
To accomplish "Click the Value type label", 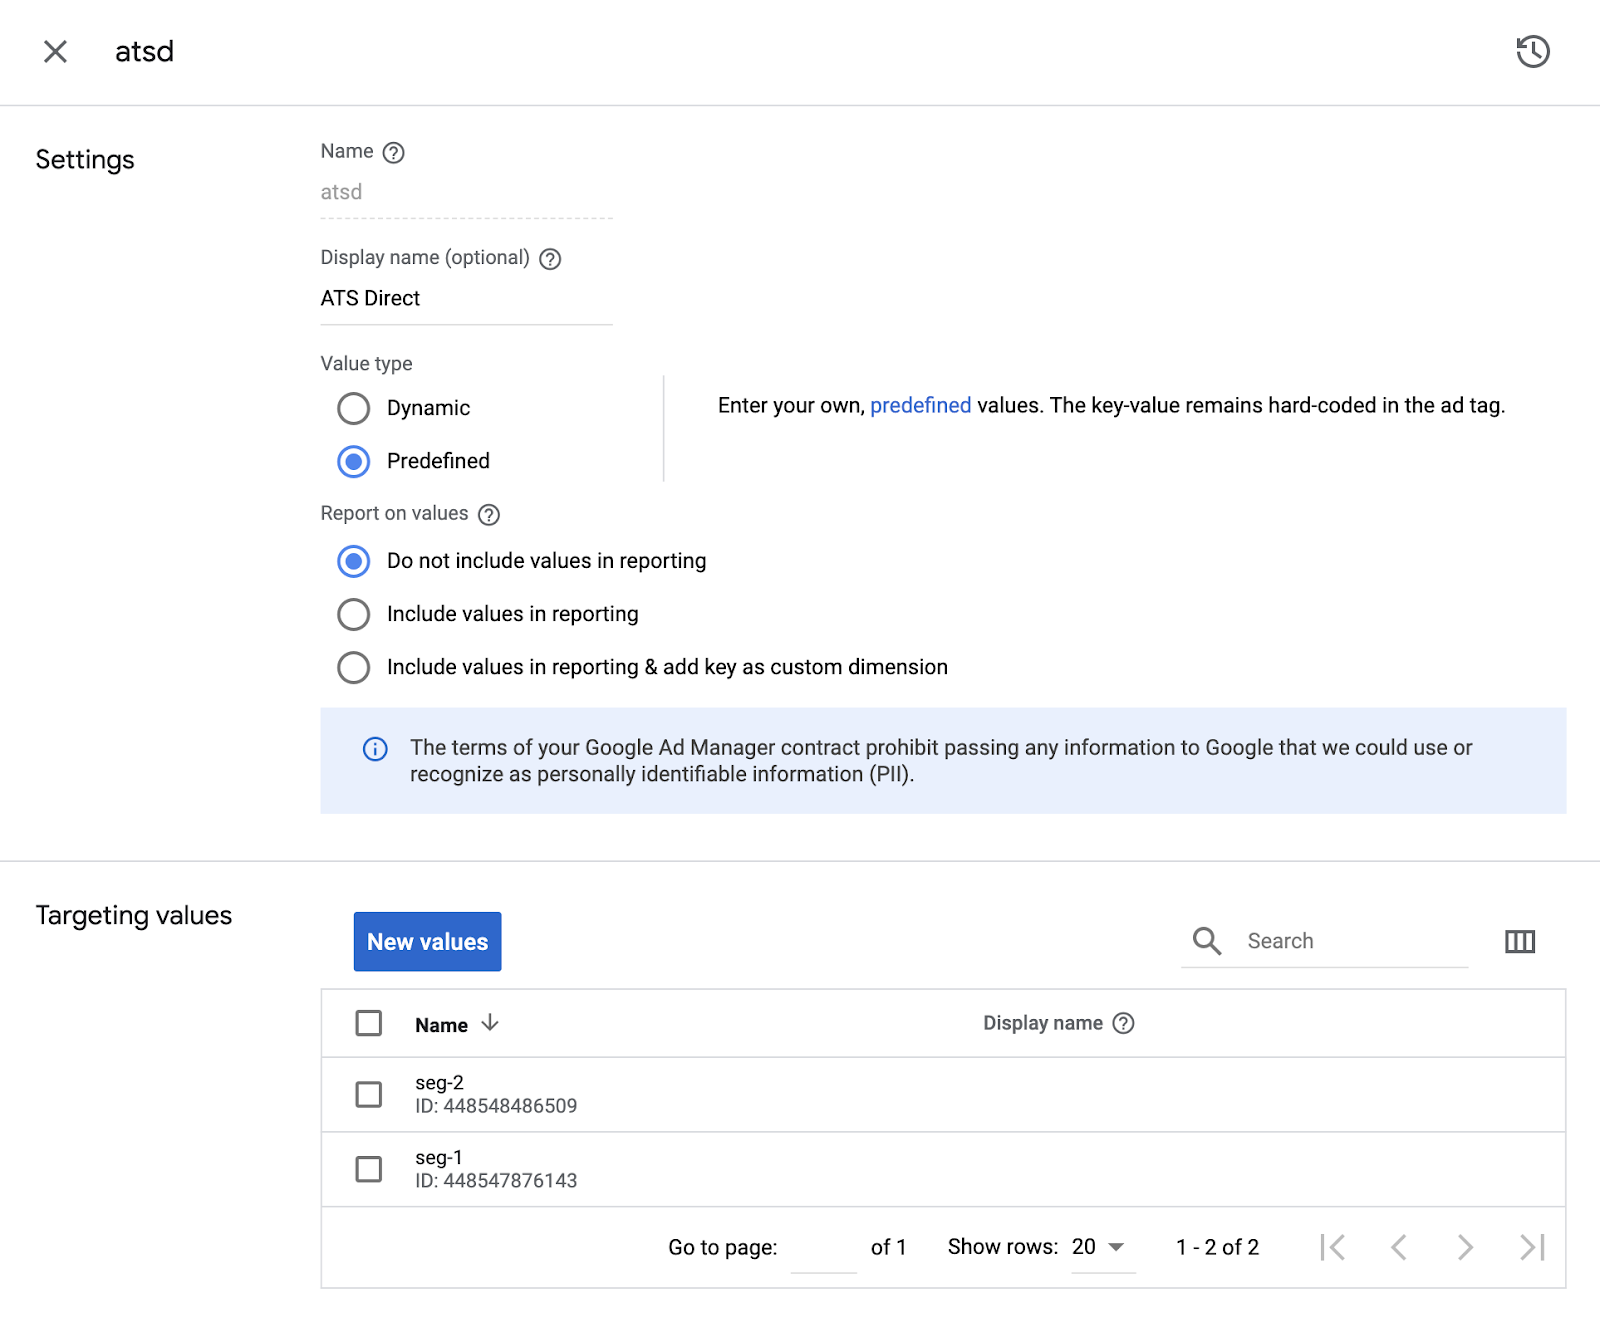I will click(x=366, y=364).
